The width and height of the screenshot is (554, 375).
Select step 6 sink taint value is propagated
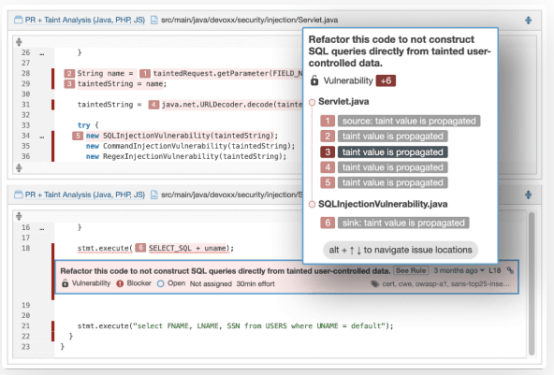[x=403, y=223]
